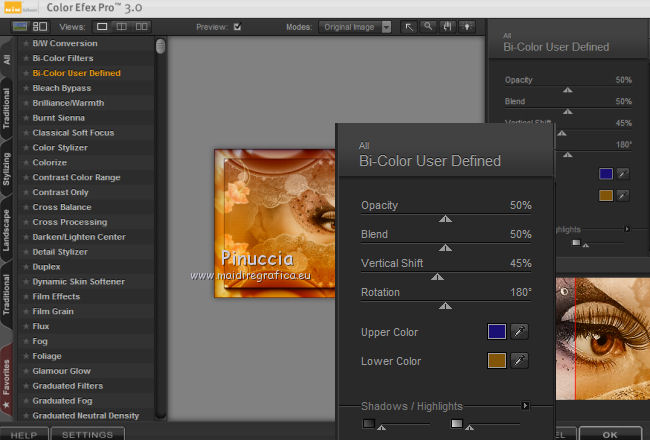Image resolution: width=650 pixels, height=440 pixels.
Task: Click Vertical Shift slider handle in enlarged inset
Action: click(437, 277)
